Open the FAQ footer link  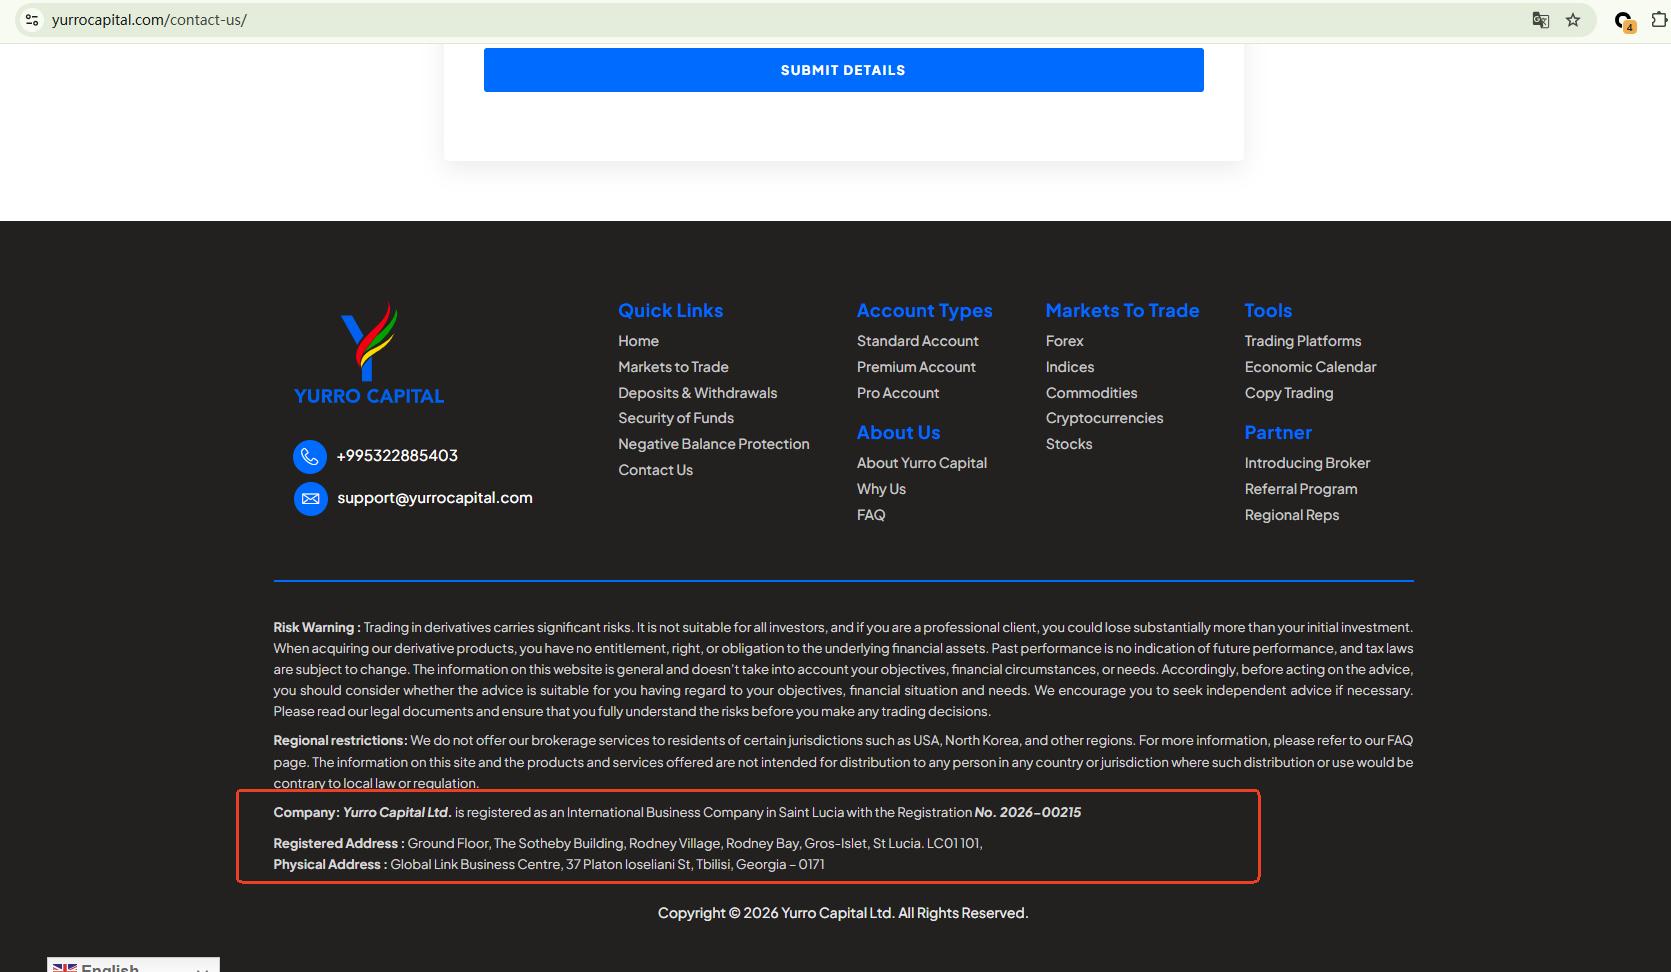871,515
